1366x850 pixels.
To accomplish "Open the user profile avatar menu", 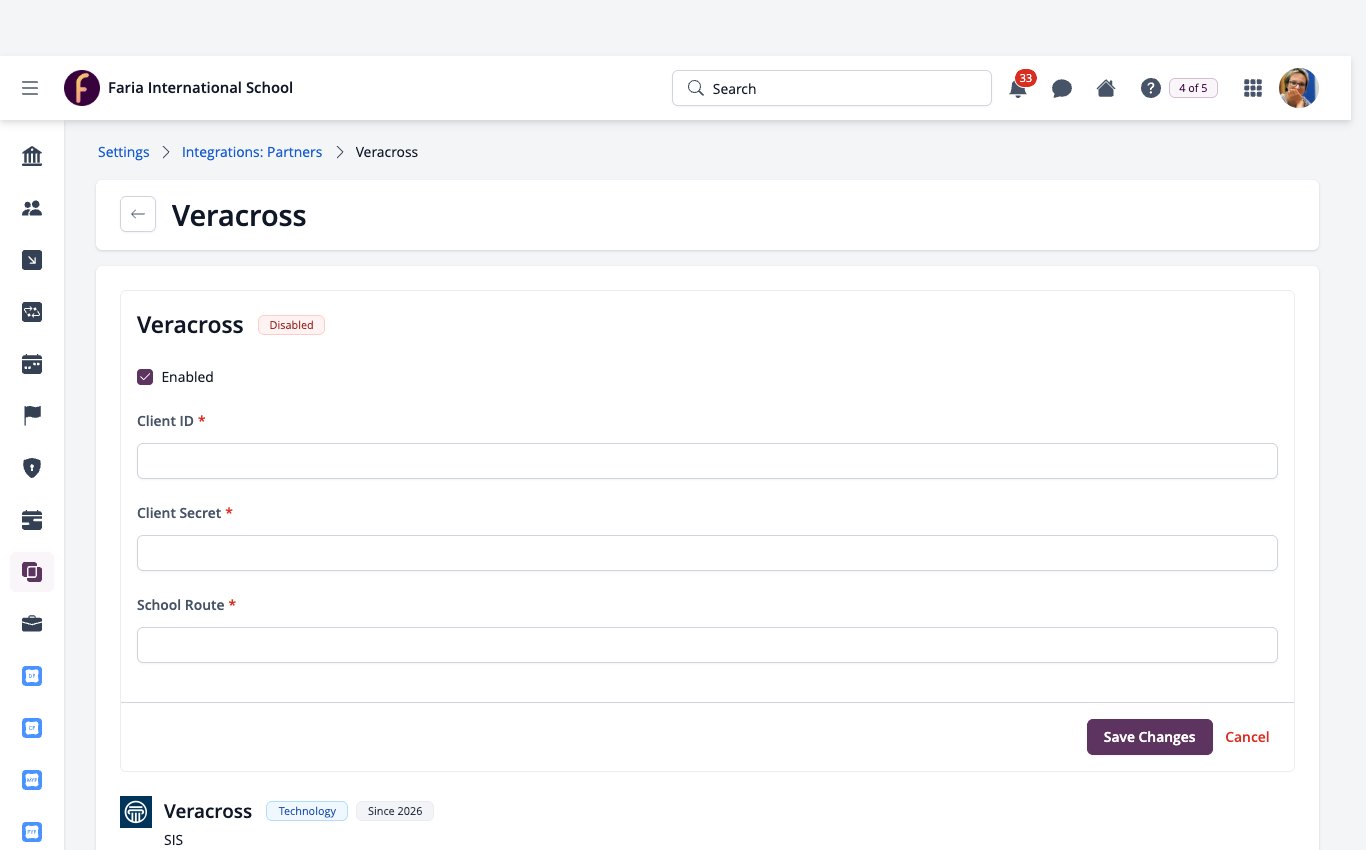I will click(x=1299, y=88).
